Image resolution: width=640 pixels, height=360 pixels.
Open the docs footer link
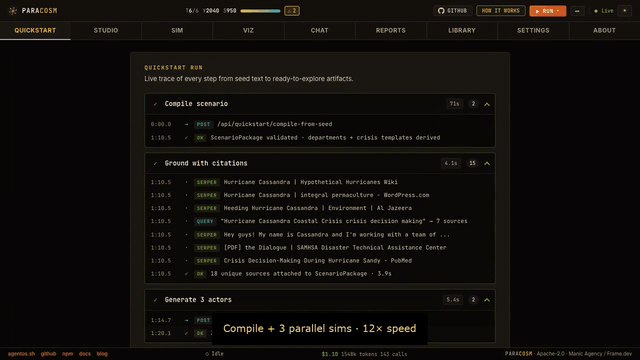point(84,354)
